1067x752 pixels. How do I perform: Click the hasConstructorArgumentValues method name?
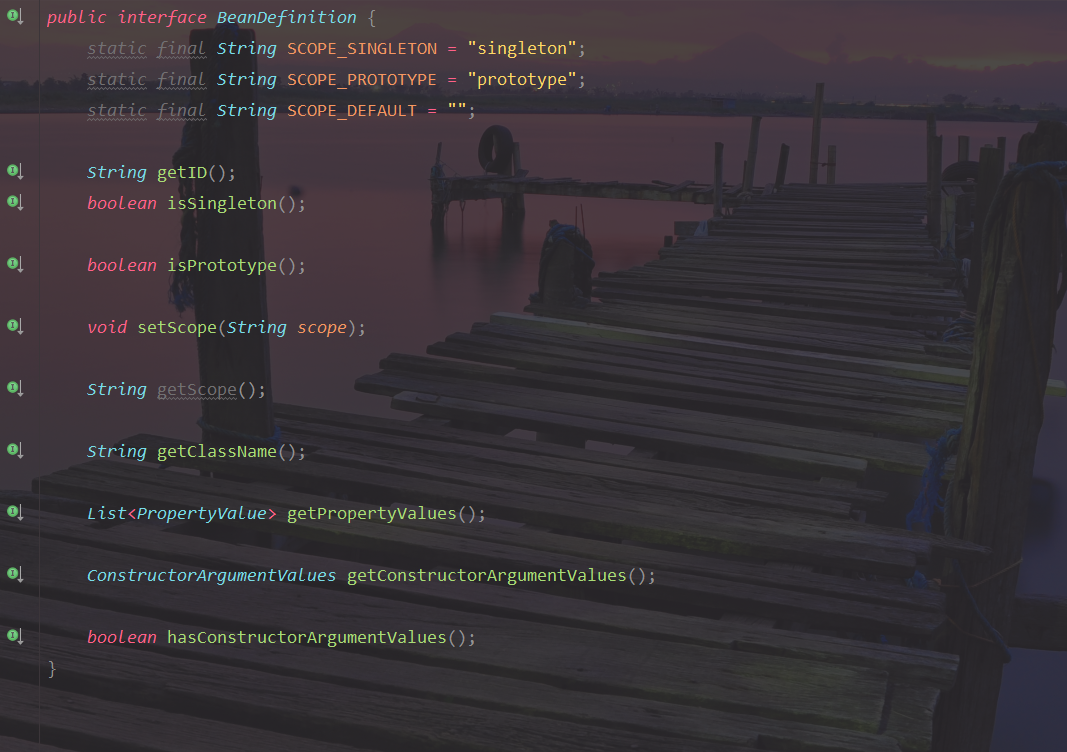[x=307, y=638]
